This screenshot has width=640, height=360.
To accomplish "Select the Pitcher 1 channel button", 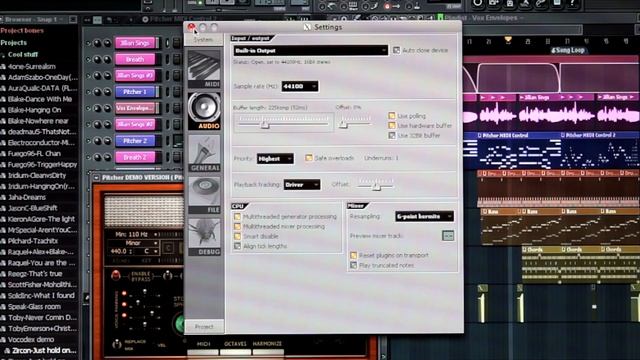I will pos(135,92).
